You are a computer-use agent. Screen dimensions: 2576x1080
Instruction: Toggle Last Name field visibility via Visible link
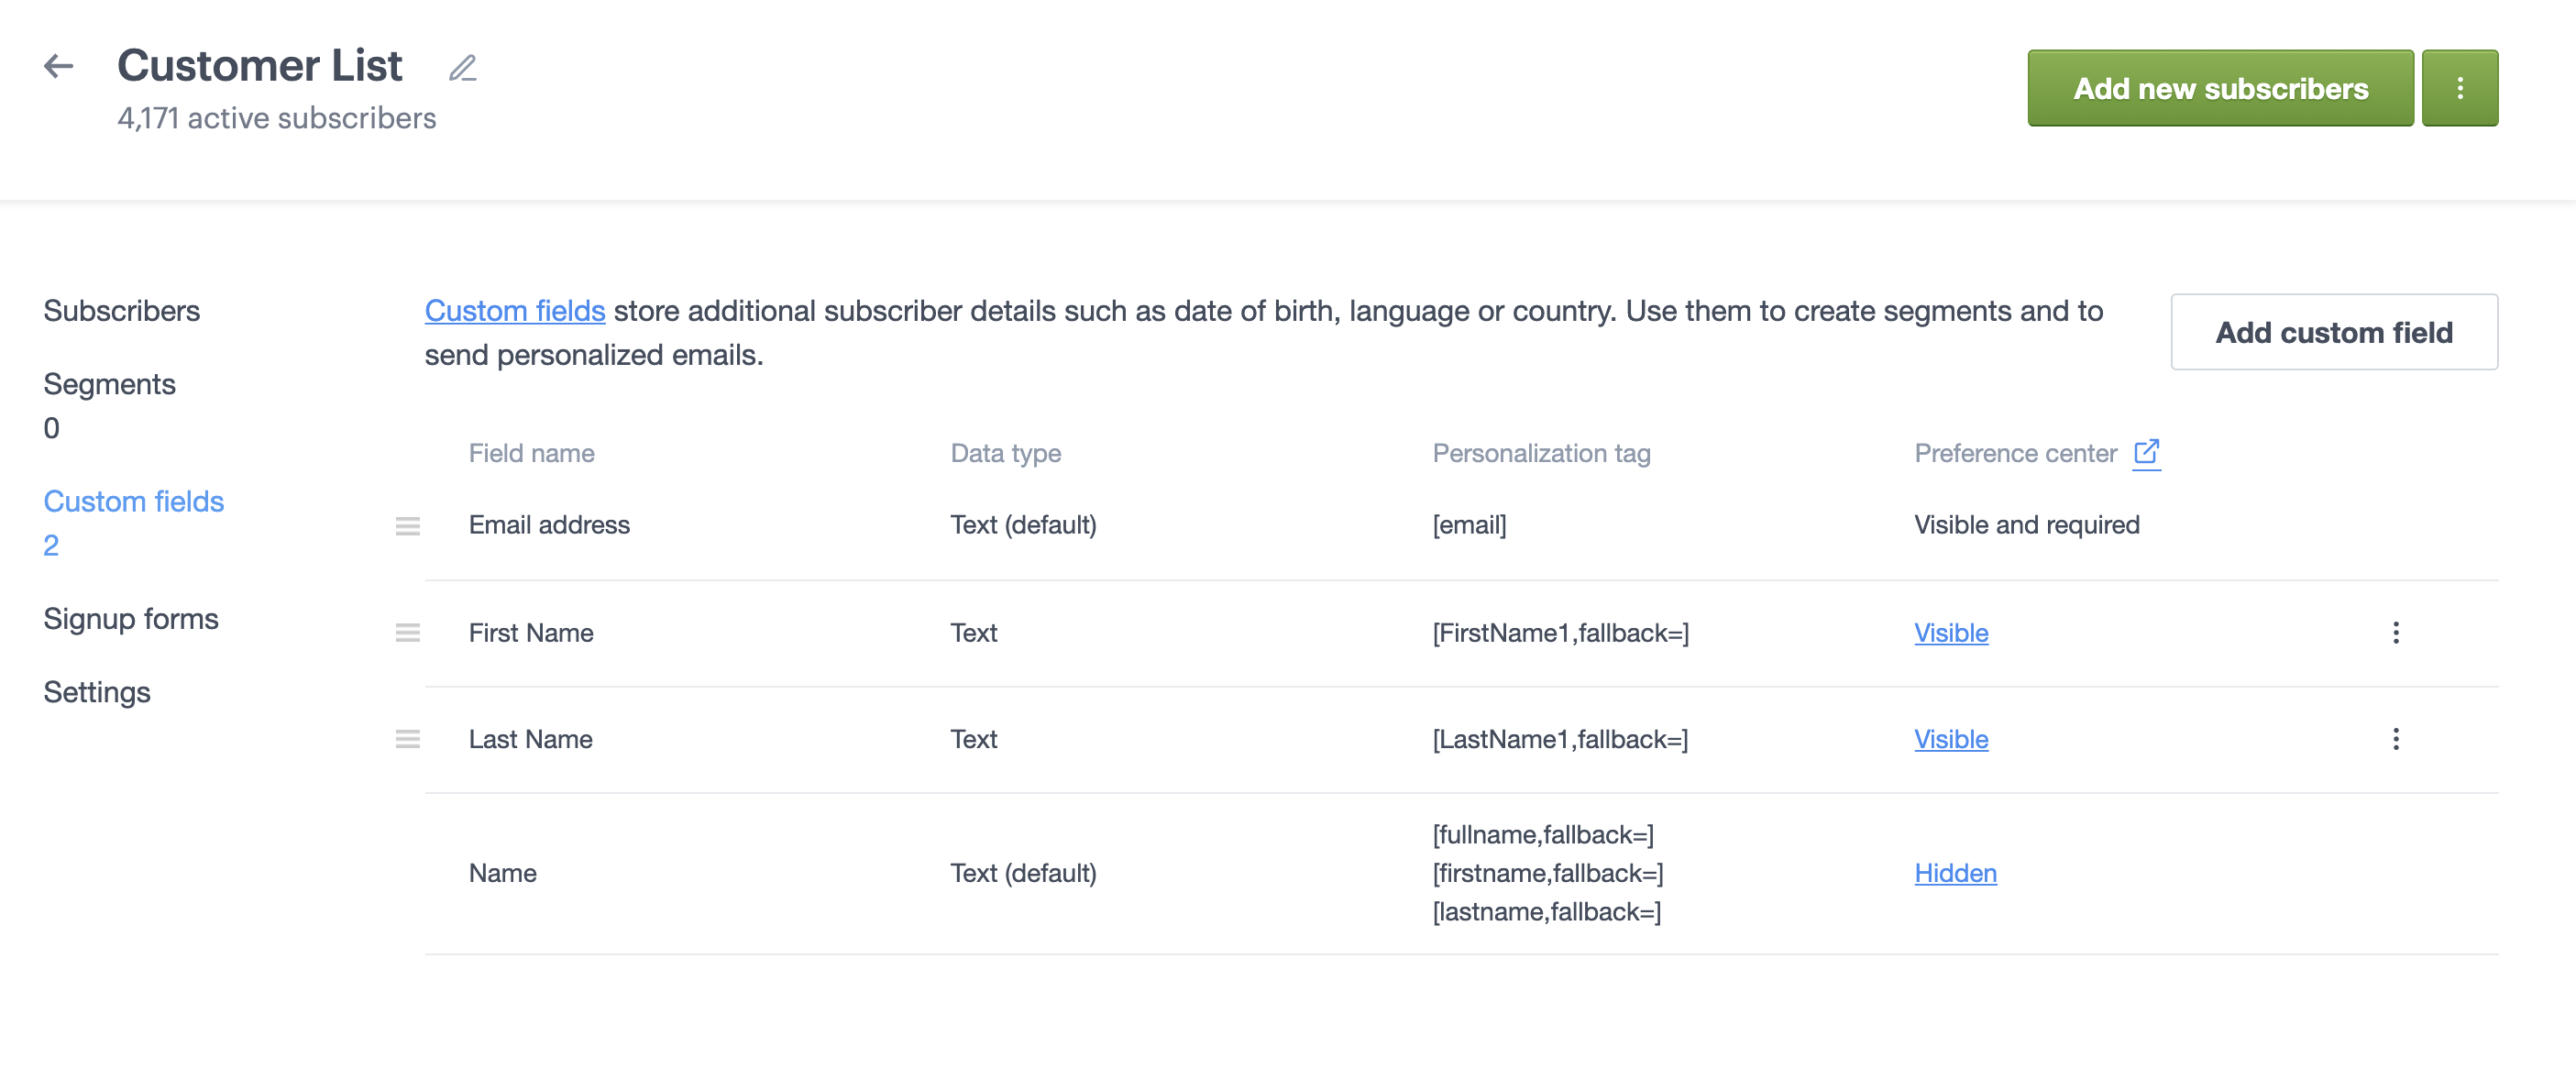(1950, 739)
